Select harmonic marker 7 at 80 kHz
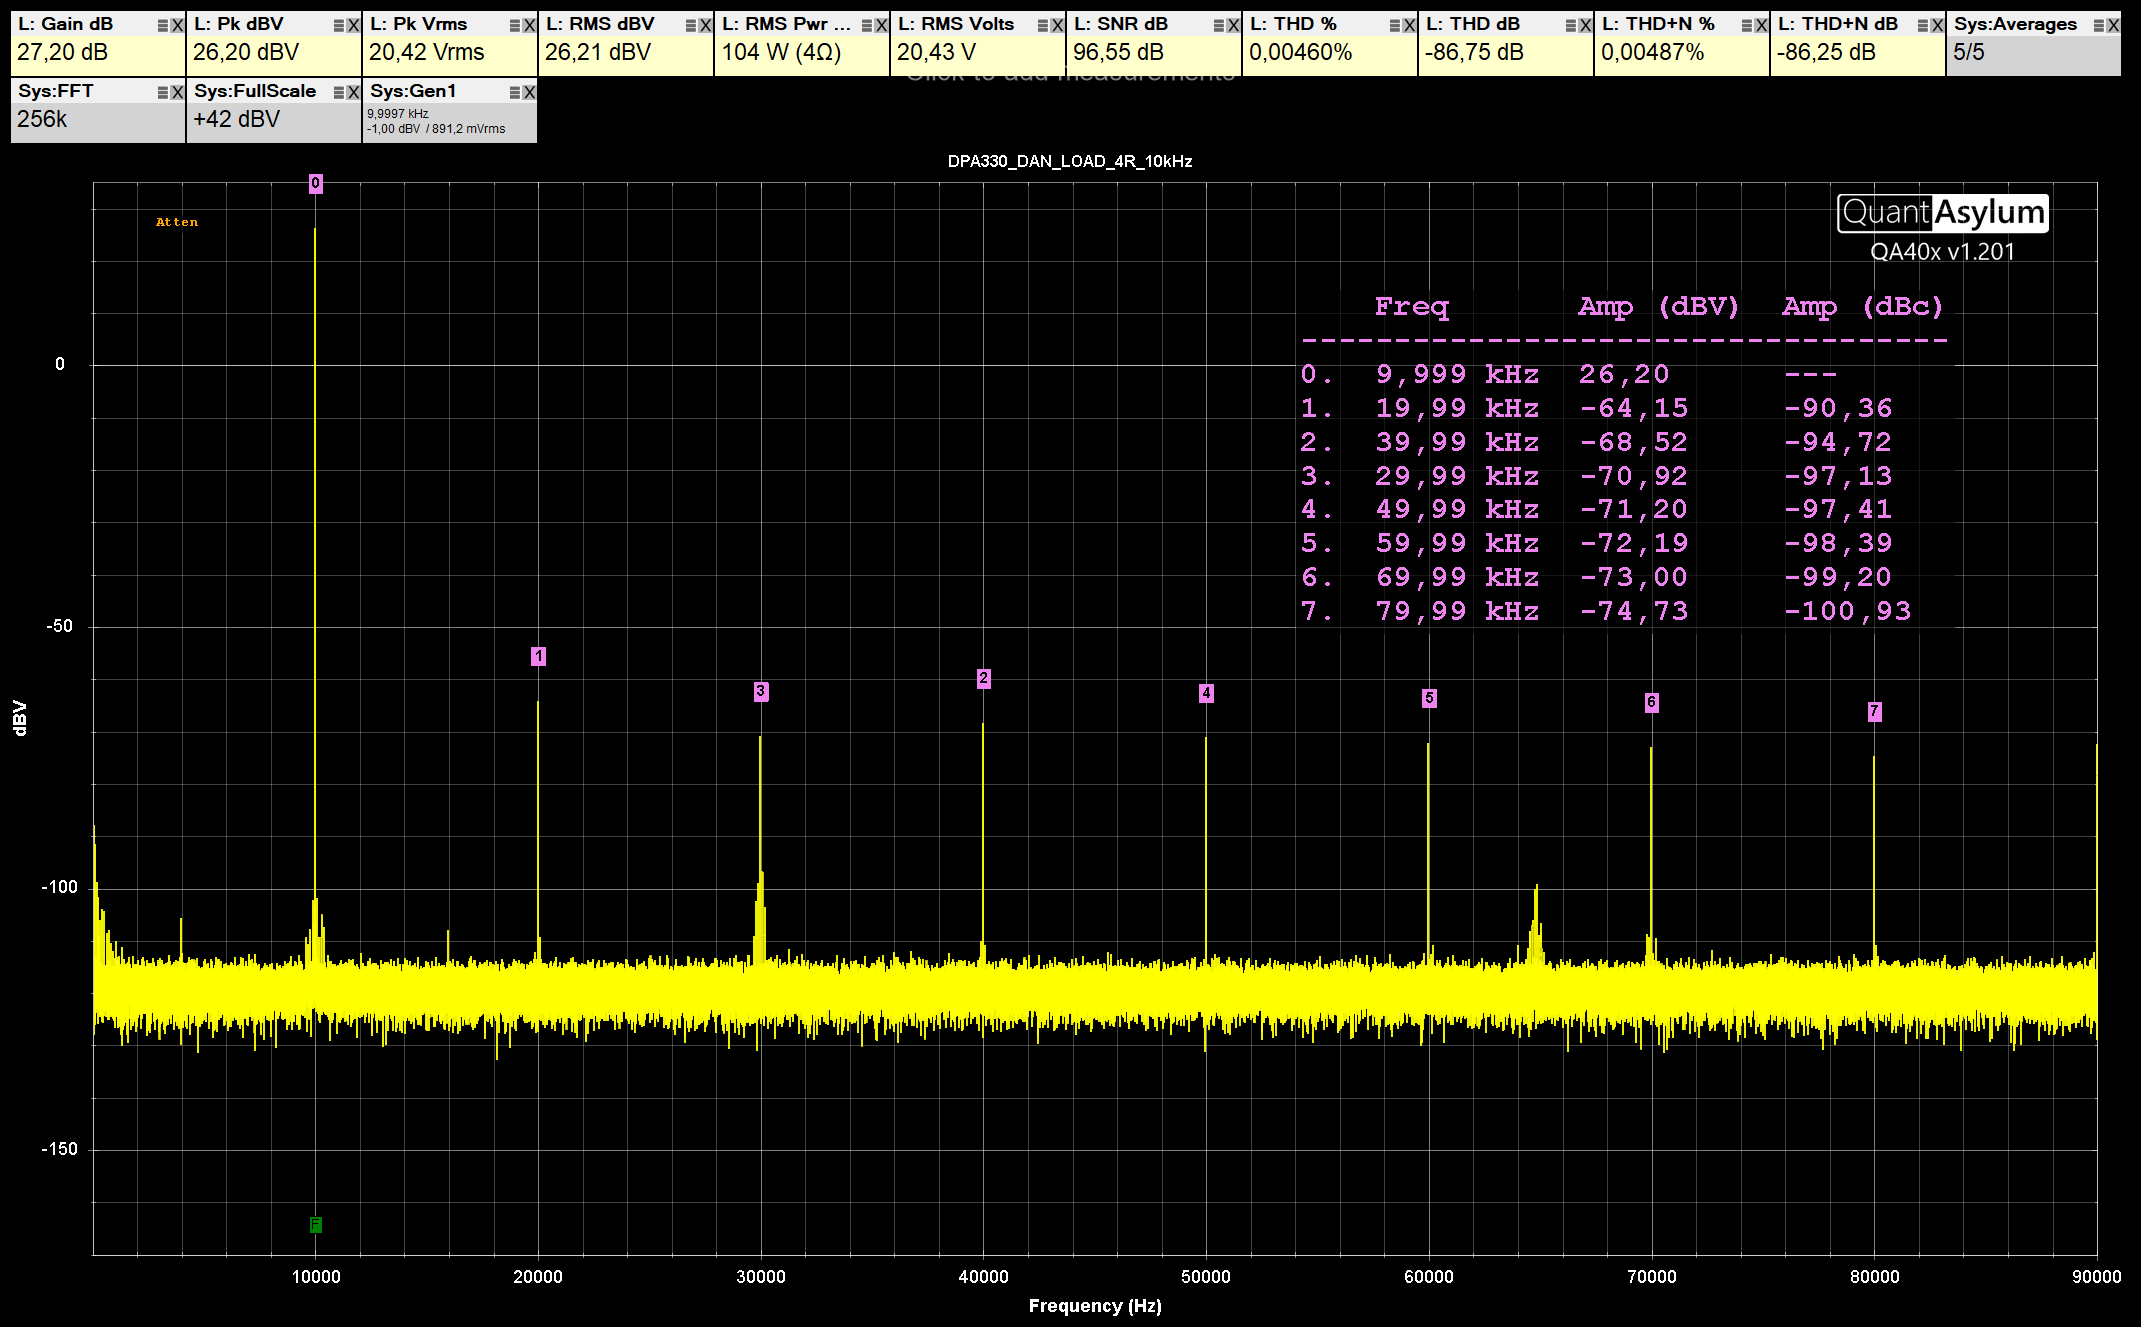Screen dimensions: 2141x1327 pyautogui.click(x=1874, y=711)
